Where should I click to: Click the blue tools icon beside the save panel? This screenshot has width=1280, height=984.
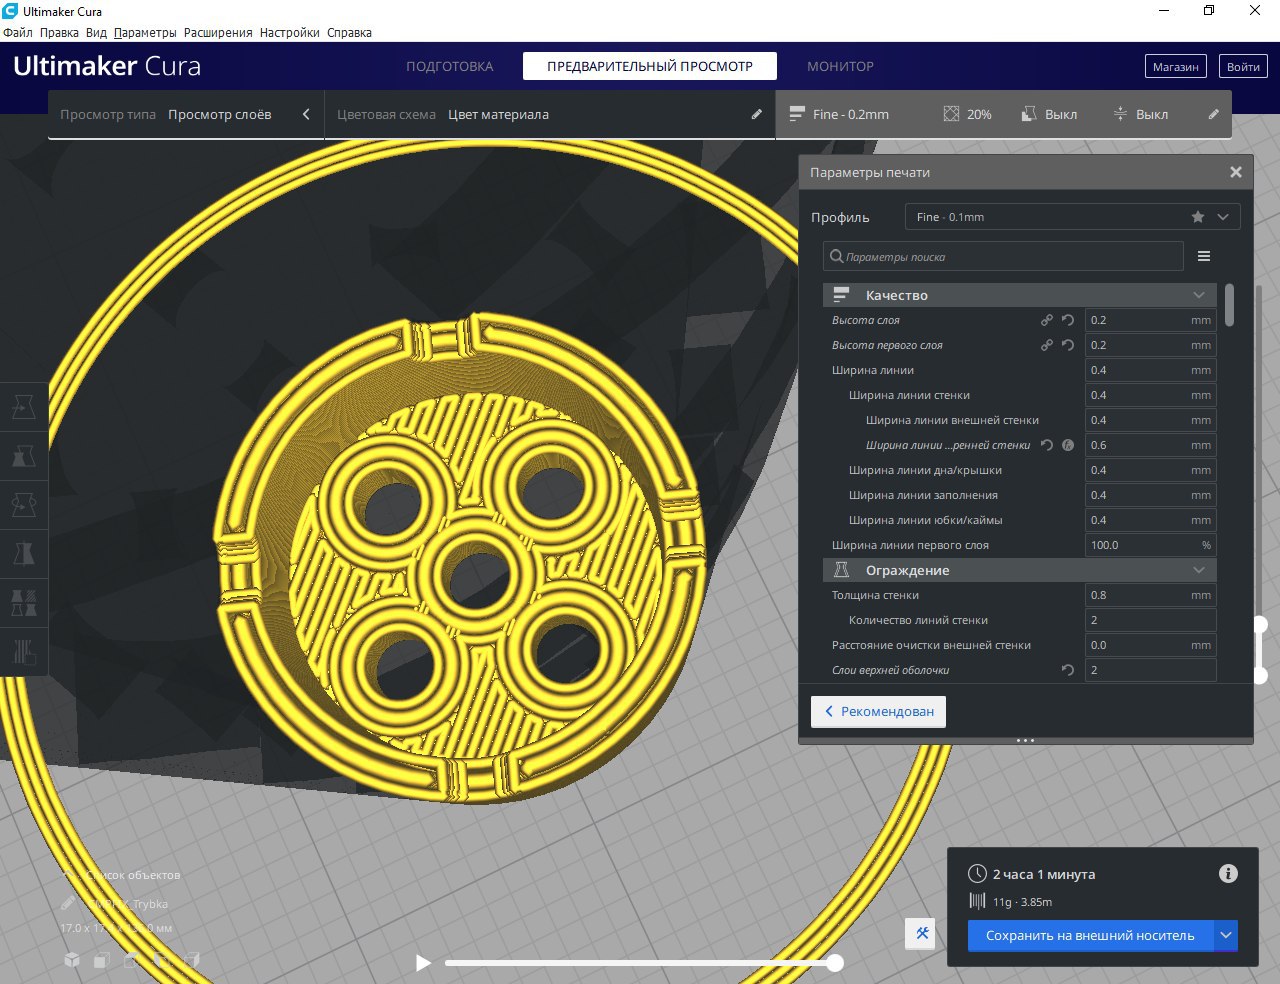coord(922,934)
